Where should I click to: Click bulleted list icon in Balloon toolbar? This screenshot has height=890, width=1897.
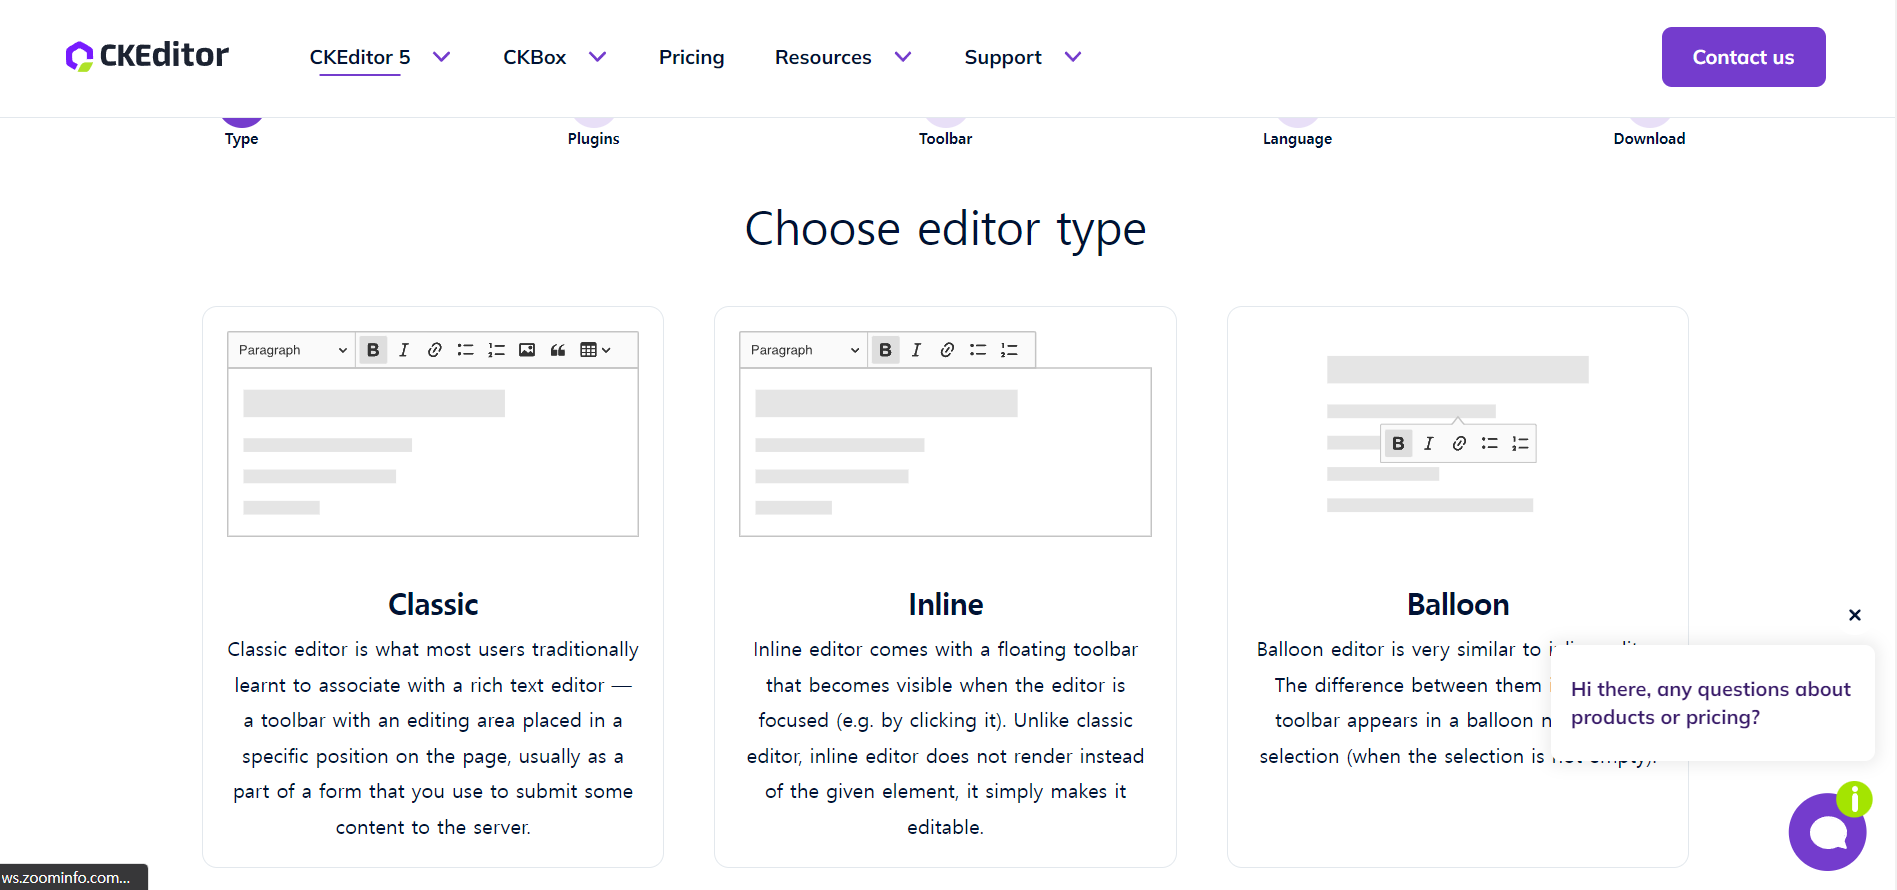(1490, 444)
